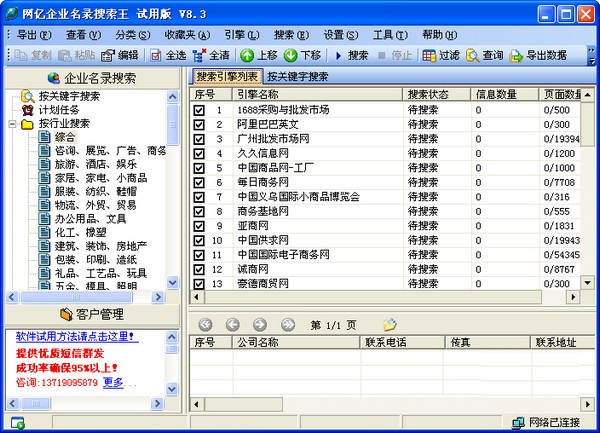Click the 公司名称 column header

[296, 342]
